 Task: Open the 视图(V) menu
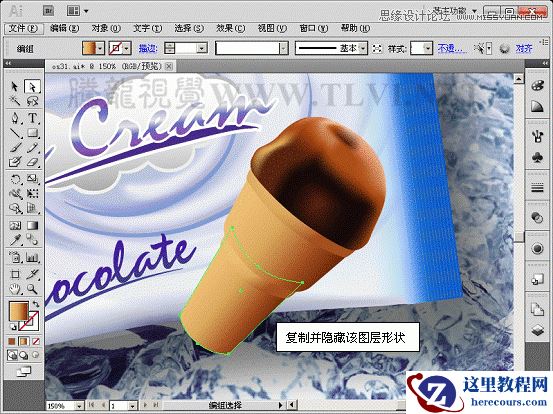272,28
